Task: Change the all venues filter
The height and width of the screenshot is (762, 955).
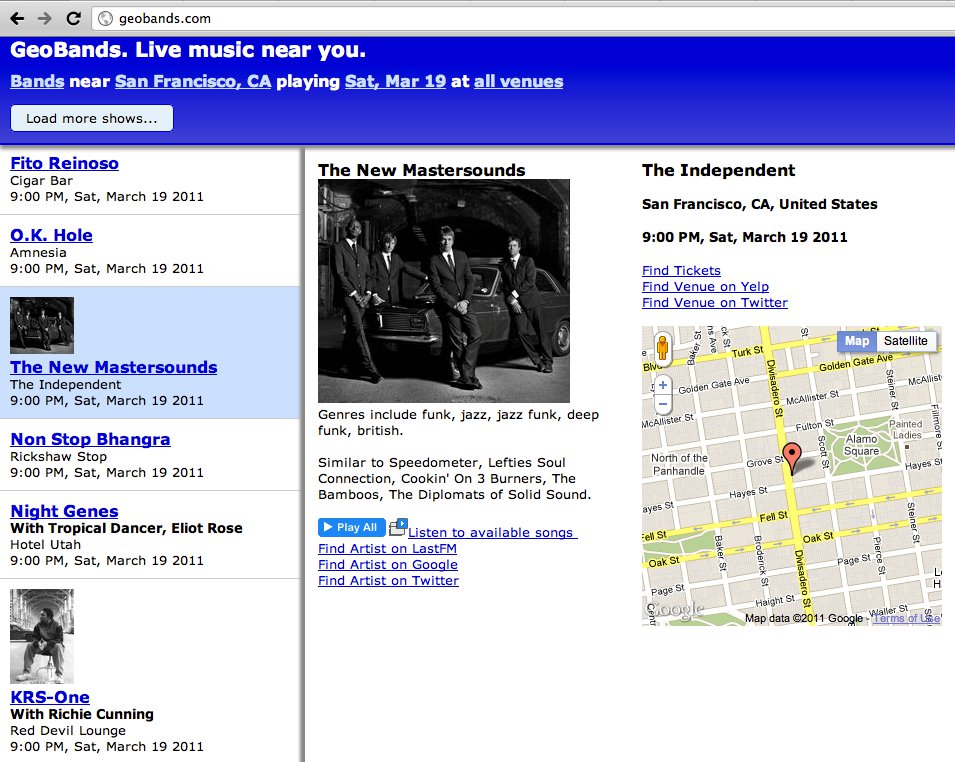Action: tap(518, 82)
